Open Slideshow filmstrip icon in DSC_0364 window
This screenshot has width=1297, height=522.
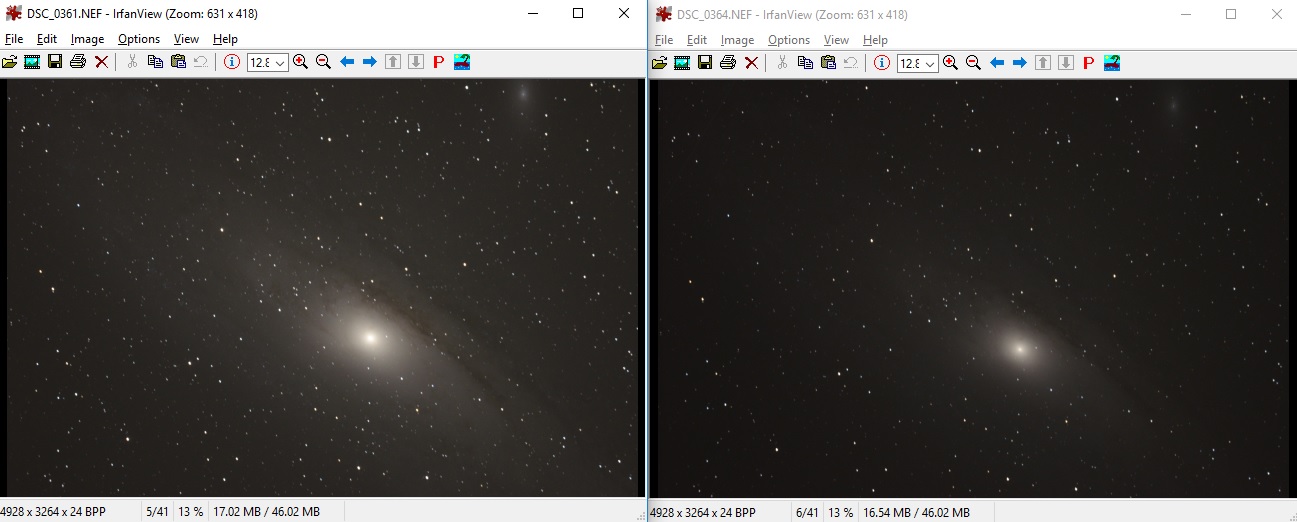682,62
